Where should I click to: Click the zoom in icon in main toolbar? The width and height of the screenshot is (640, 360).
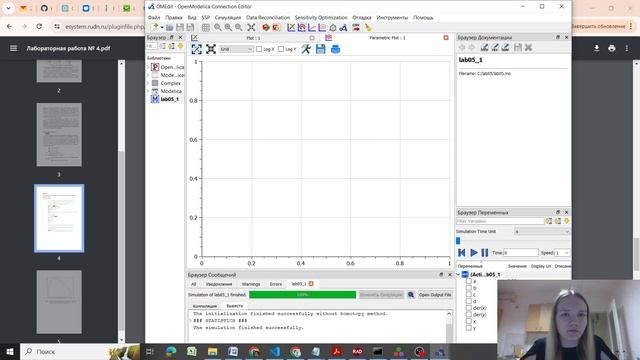[228, 27]
